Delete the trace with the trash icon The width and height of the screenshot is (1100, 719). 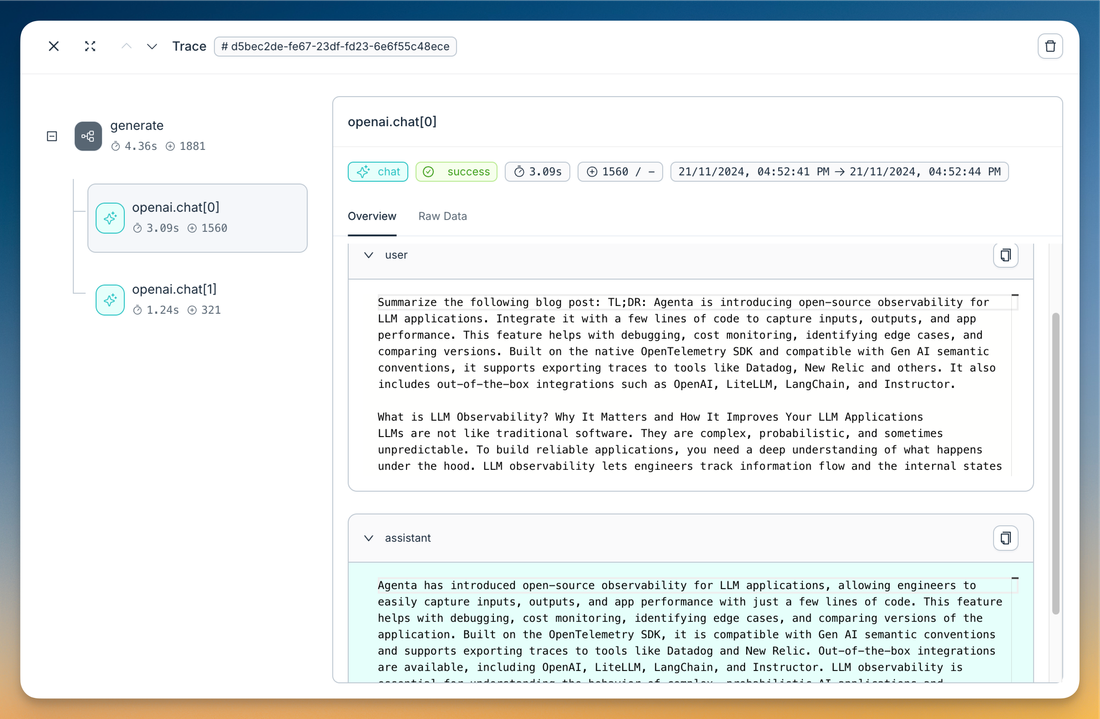(x=1050, y=46)
